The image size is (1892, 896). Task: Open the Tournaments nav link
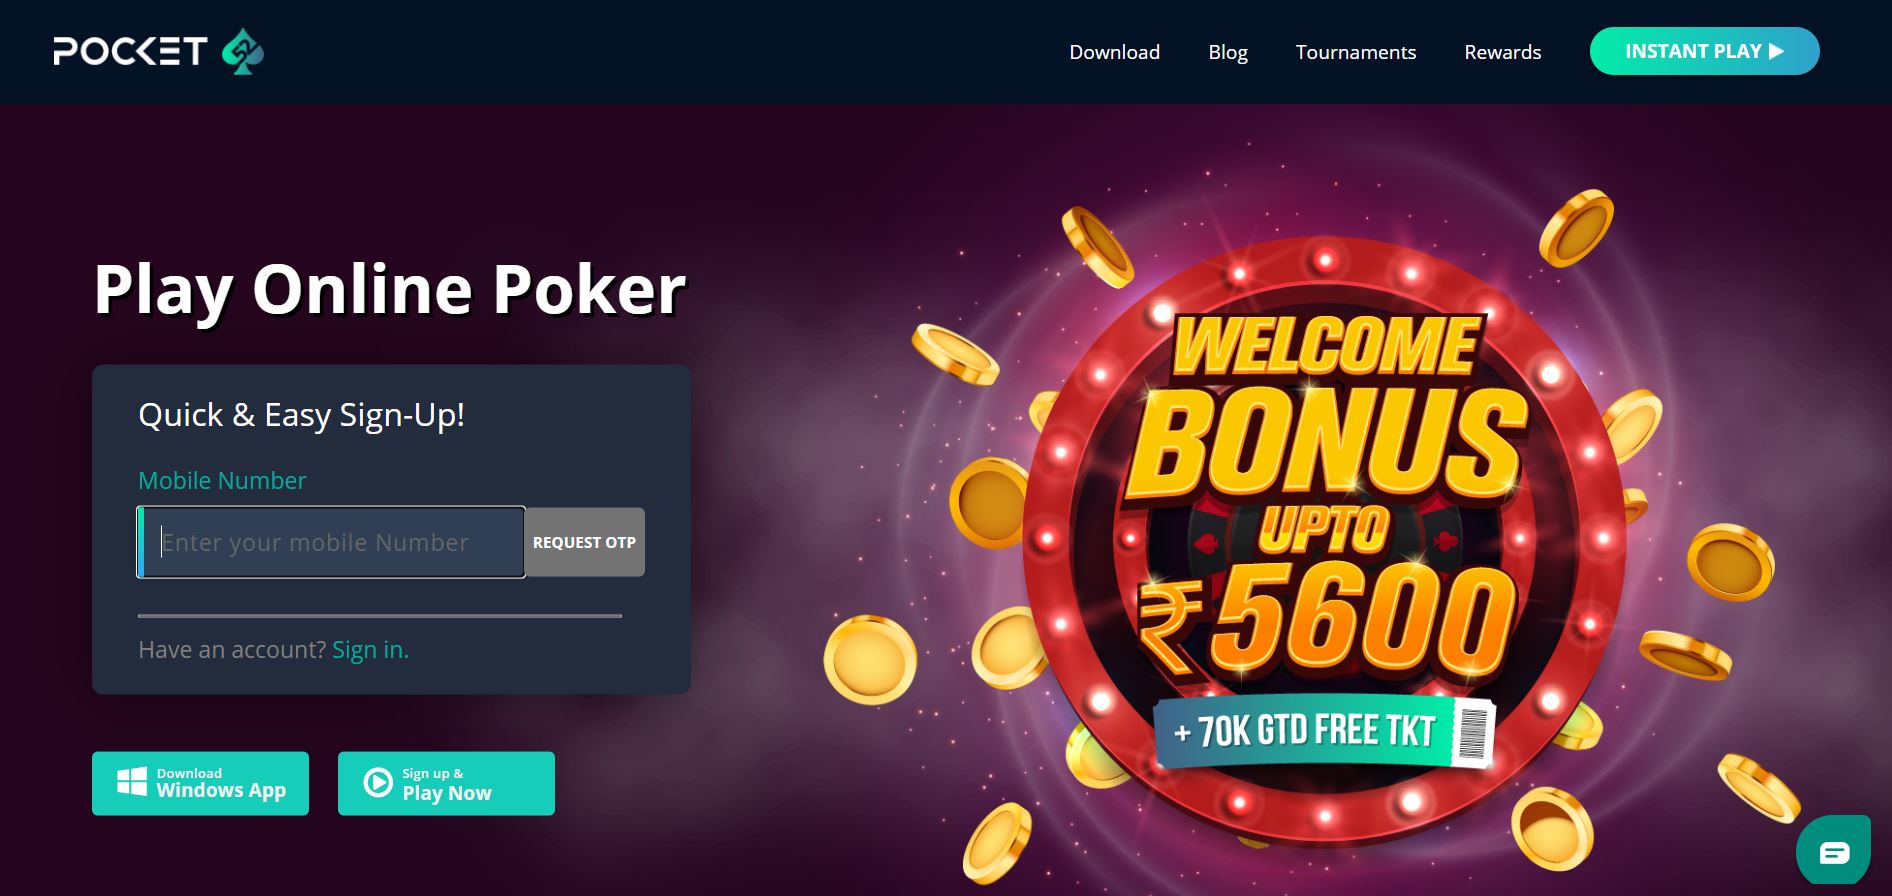(1355, 52)
